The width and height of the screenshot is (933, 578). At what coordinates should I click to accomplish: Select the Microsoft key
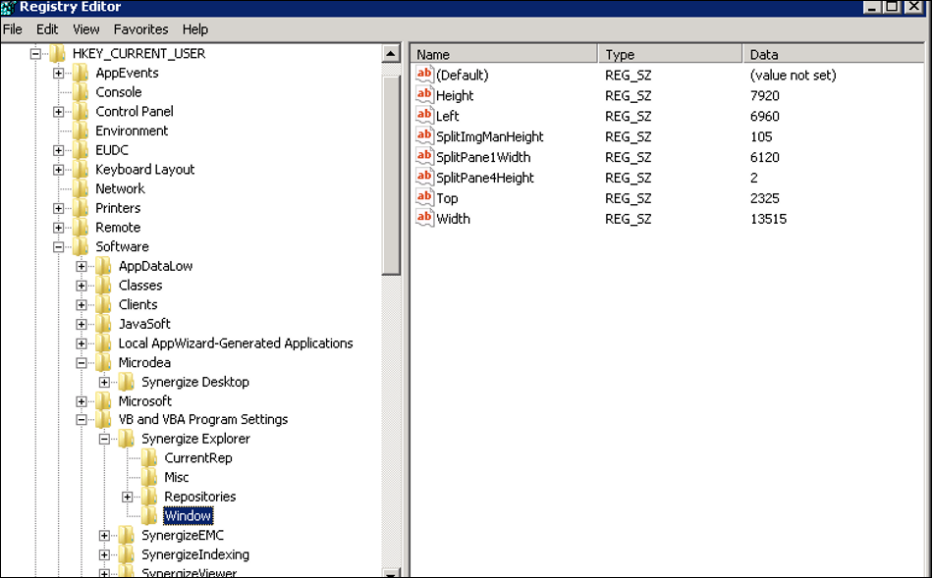145,401
